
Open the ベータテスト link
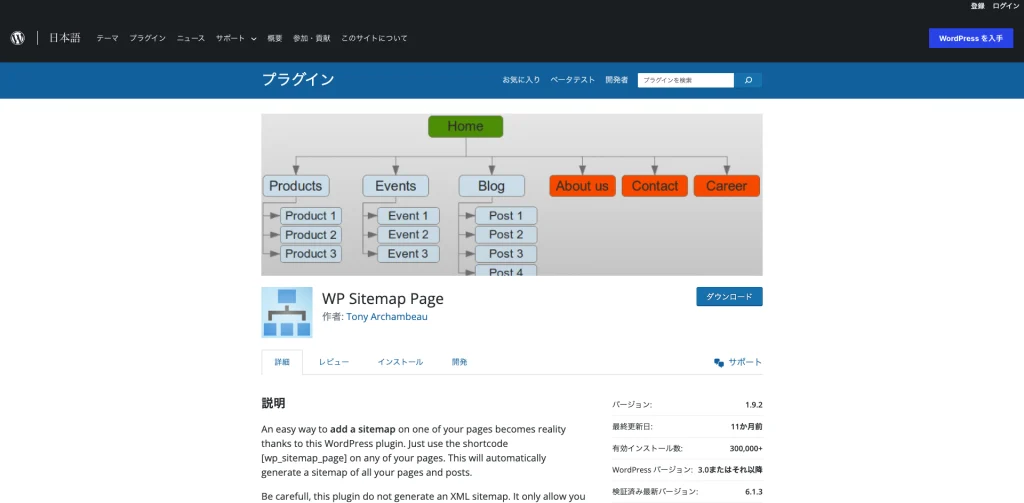[x=573, y=80]
